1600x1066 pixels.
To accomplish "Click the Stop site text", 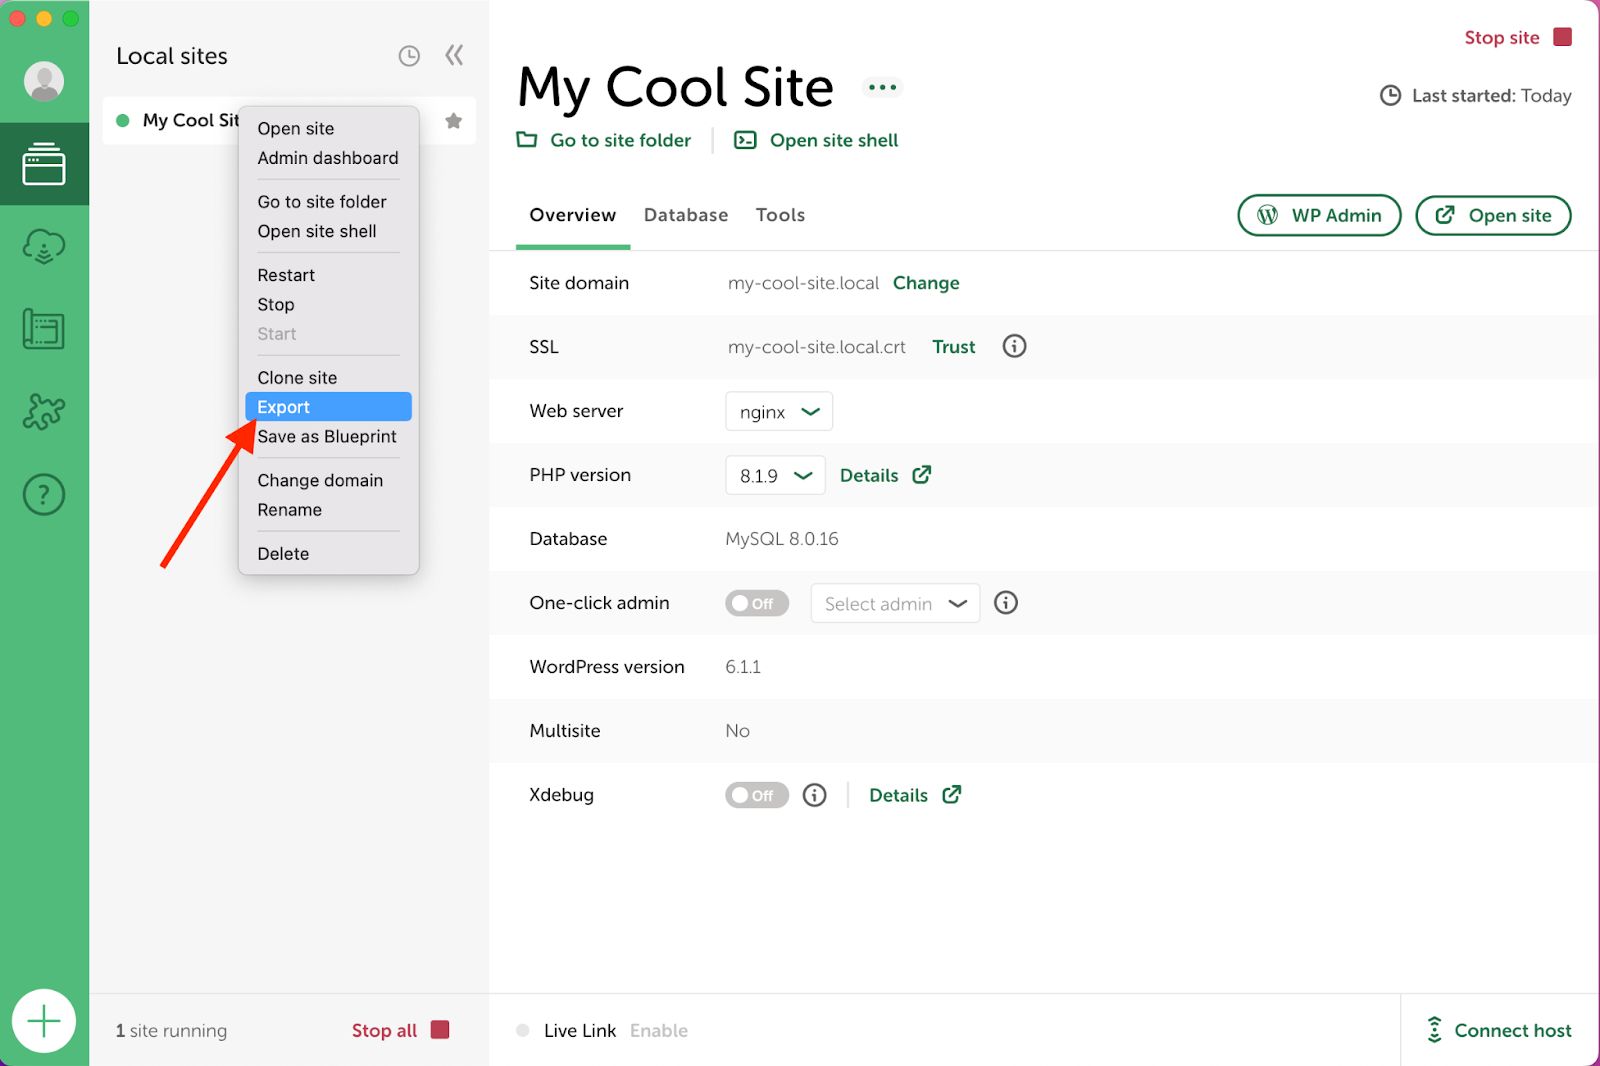I will pyautogui.click(x=1502, y=37).
